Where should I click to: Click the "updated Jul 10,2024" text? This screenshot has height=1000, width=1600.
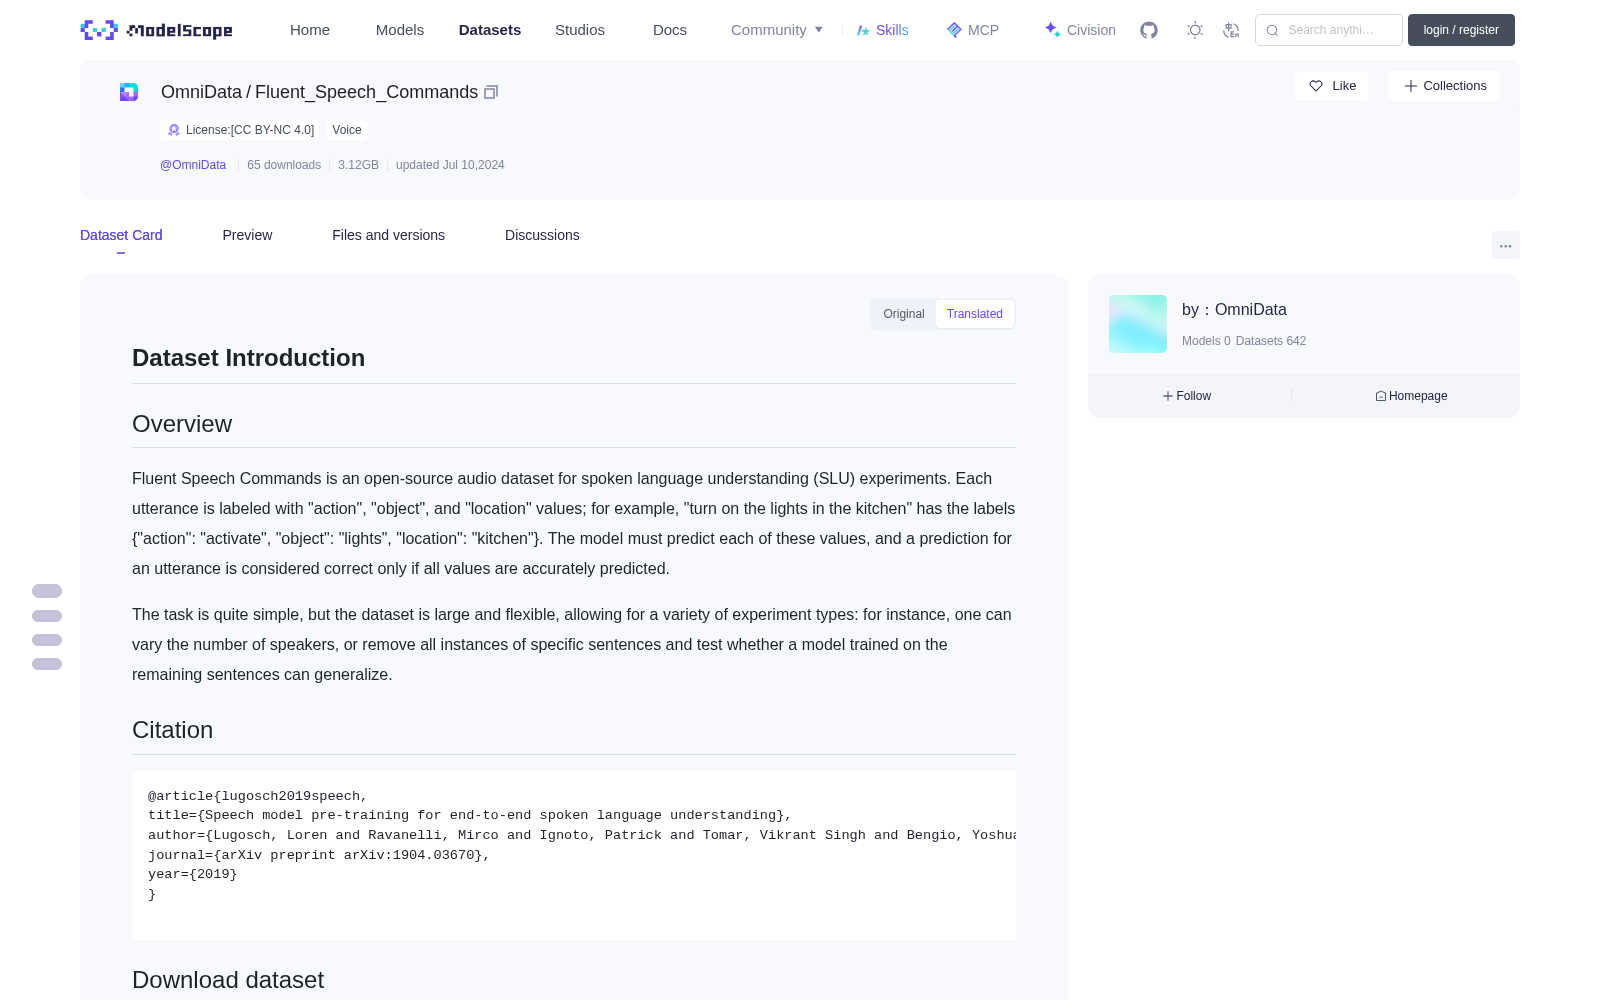pos(450,165)
